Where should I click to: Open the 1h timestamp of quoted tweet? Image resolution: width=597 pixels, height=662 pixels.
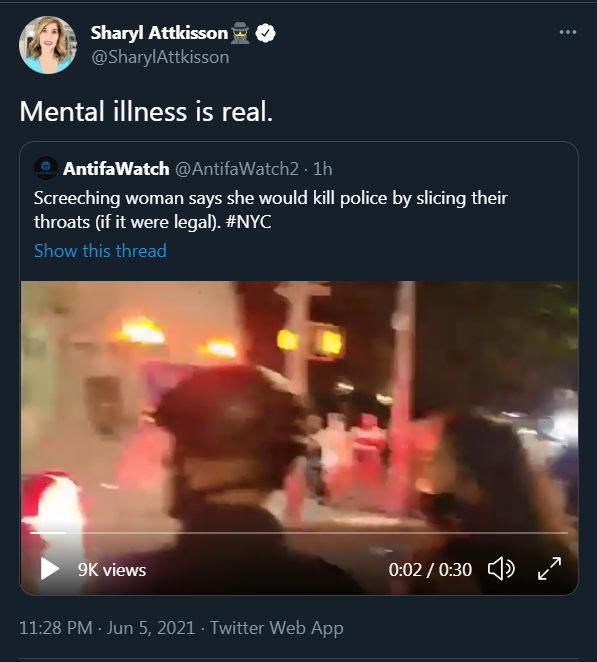coord(323,169)
